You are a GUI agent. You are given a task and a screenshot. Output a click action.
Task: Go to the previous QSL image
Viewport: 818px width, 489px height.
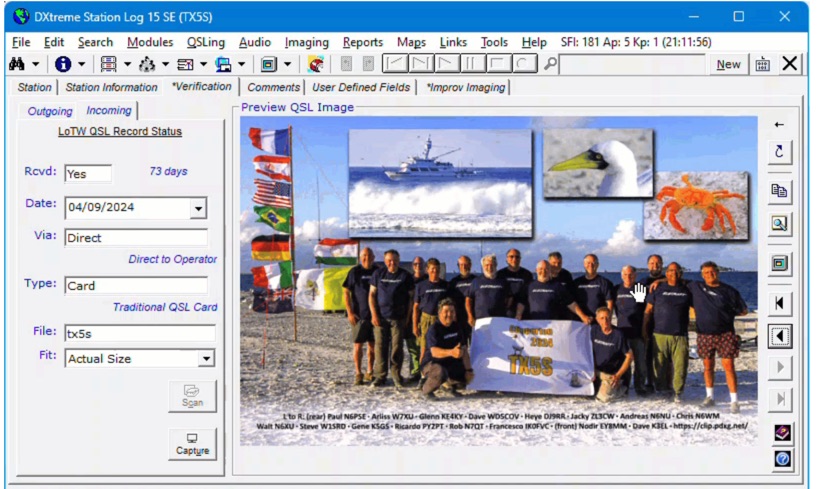[x=780, y=336]
